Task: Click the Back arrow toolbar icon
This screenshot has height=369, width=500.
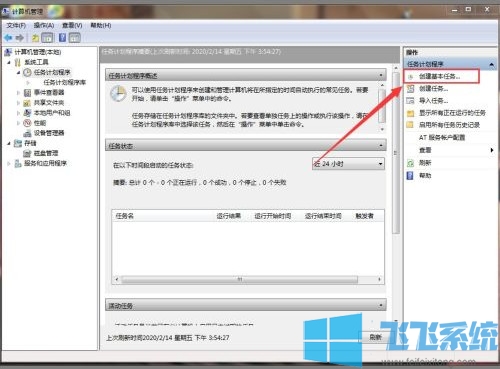Action: click(8, 38)
